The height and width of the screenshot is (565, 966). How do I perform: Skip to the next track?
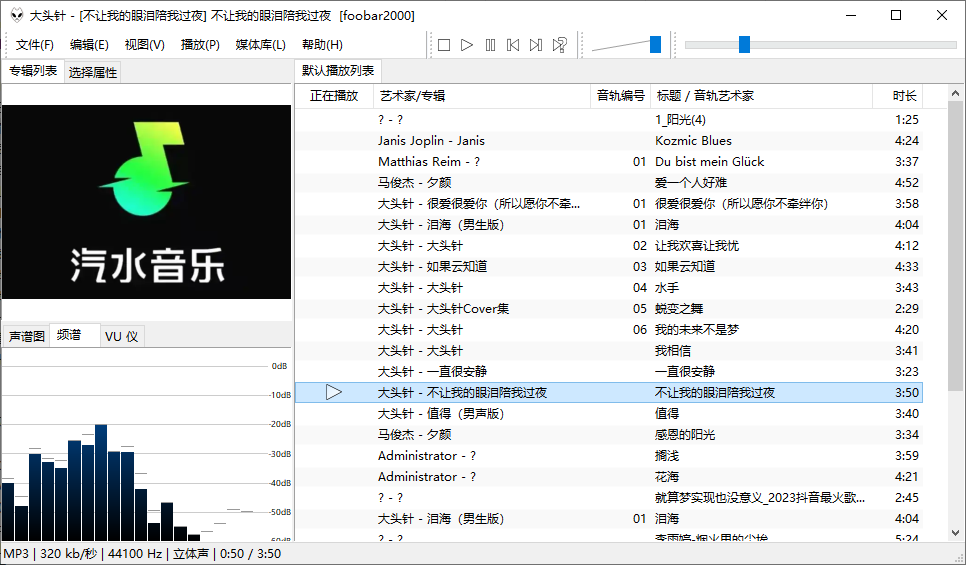(536, 45)
